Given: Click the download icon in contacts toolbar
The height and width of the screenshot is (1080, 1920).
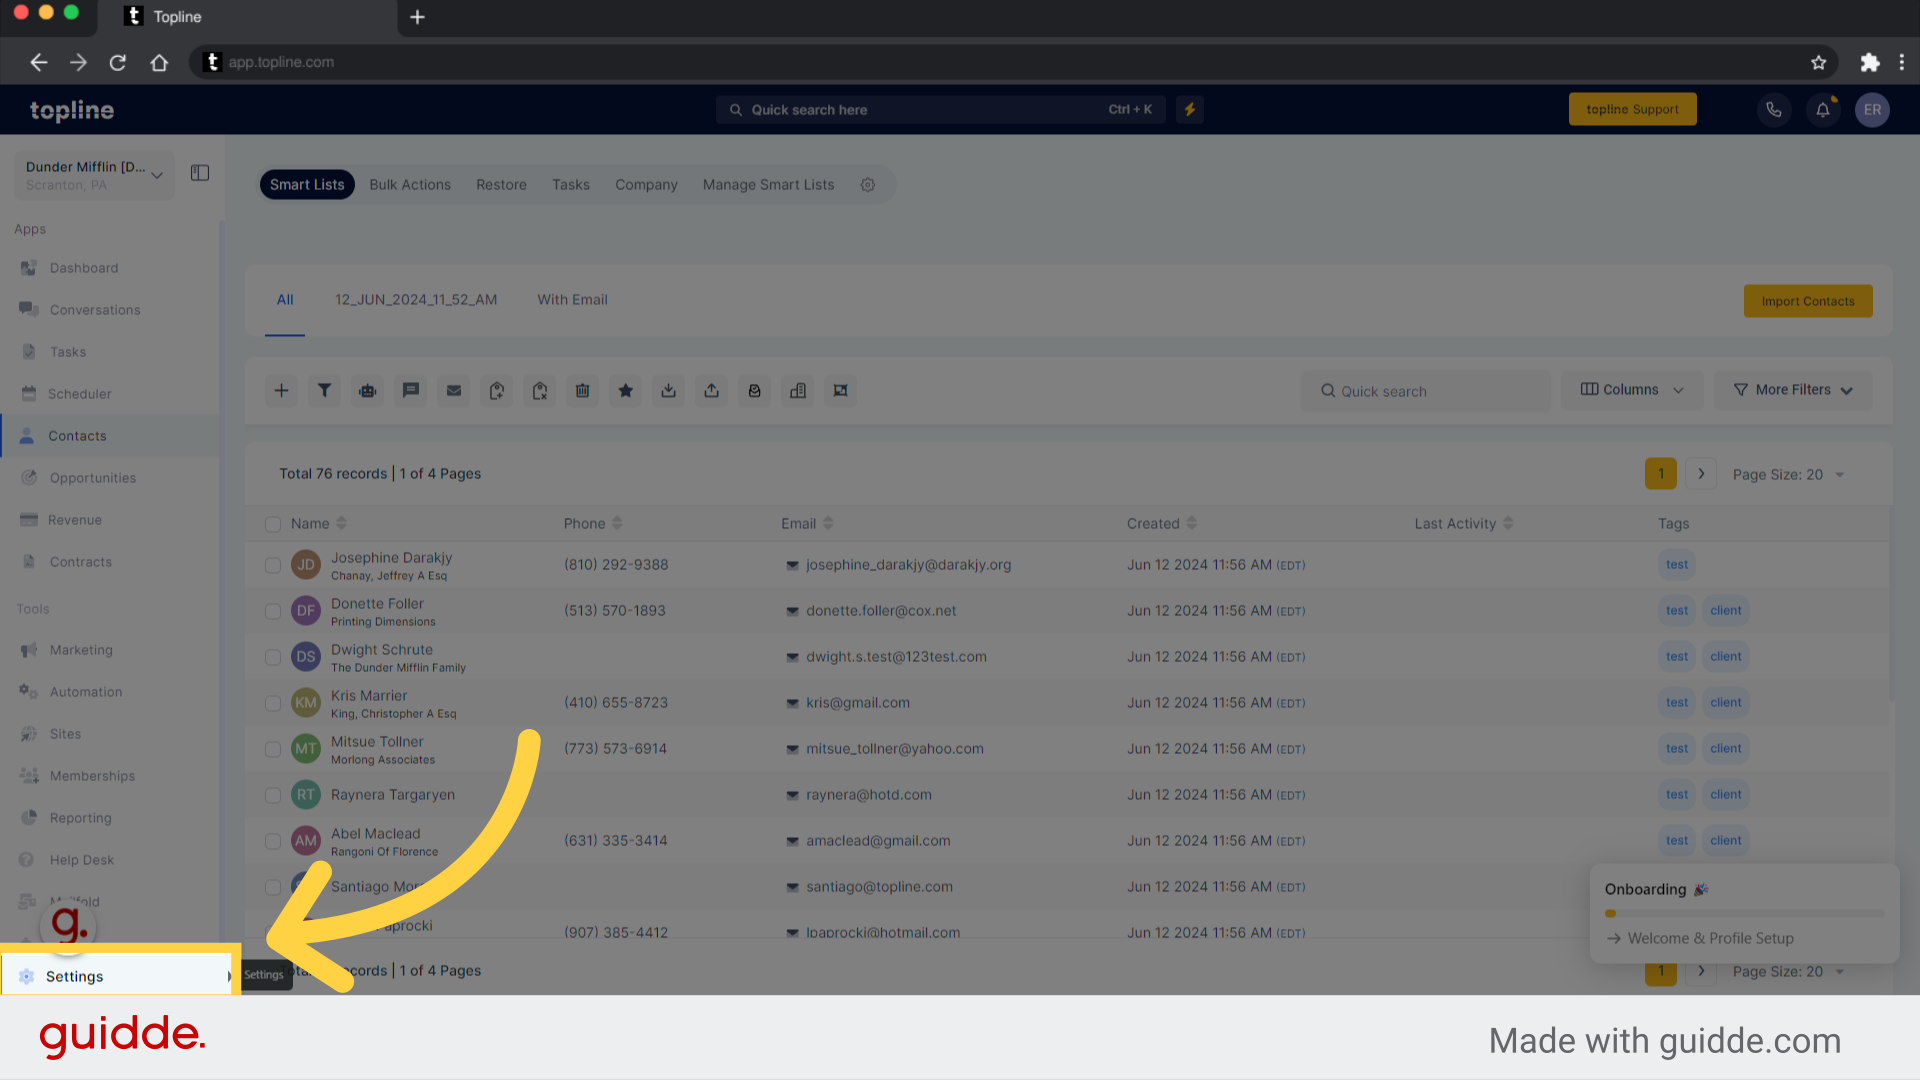Looking at the screenshot, I should tap(669, 390).
